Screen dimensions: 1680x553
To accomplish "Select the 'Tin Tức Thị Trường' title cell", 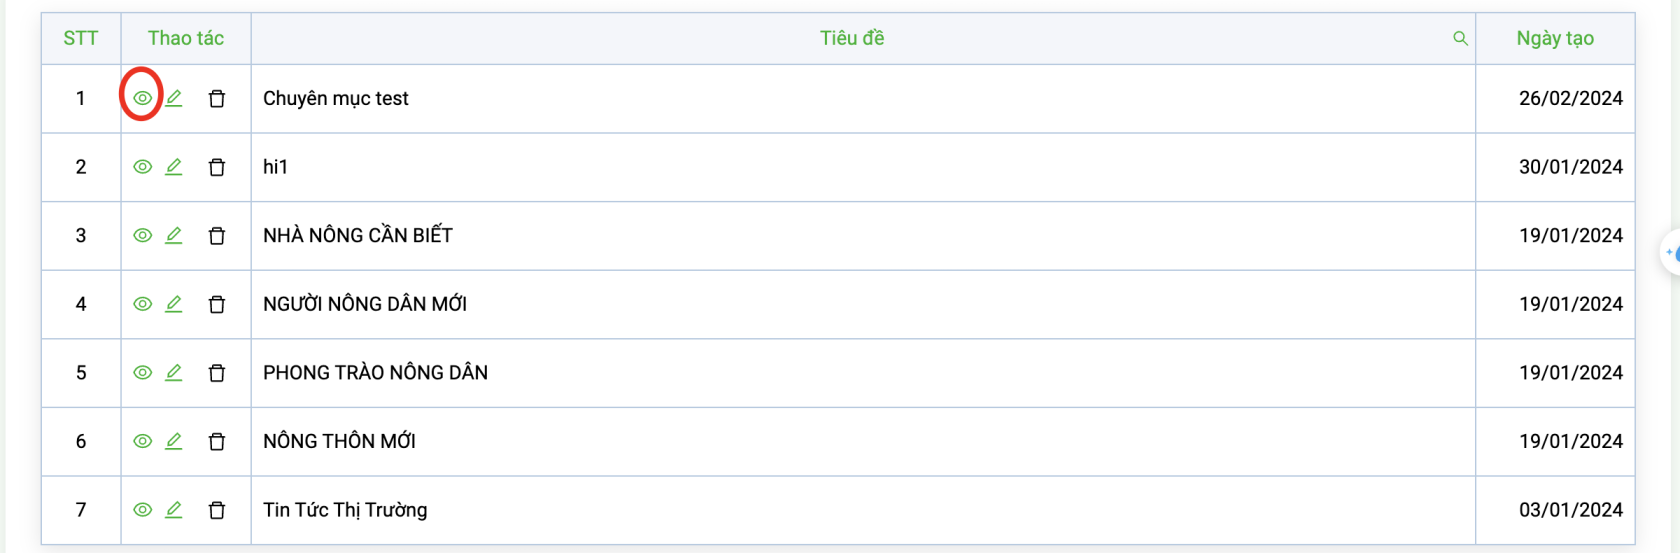I will tap(863, 510).
